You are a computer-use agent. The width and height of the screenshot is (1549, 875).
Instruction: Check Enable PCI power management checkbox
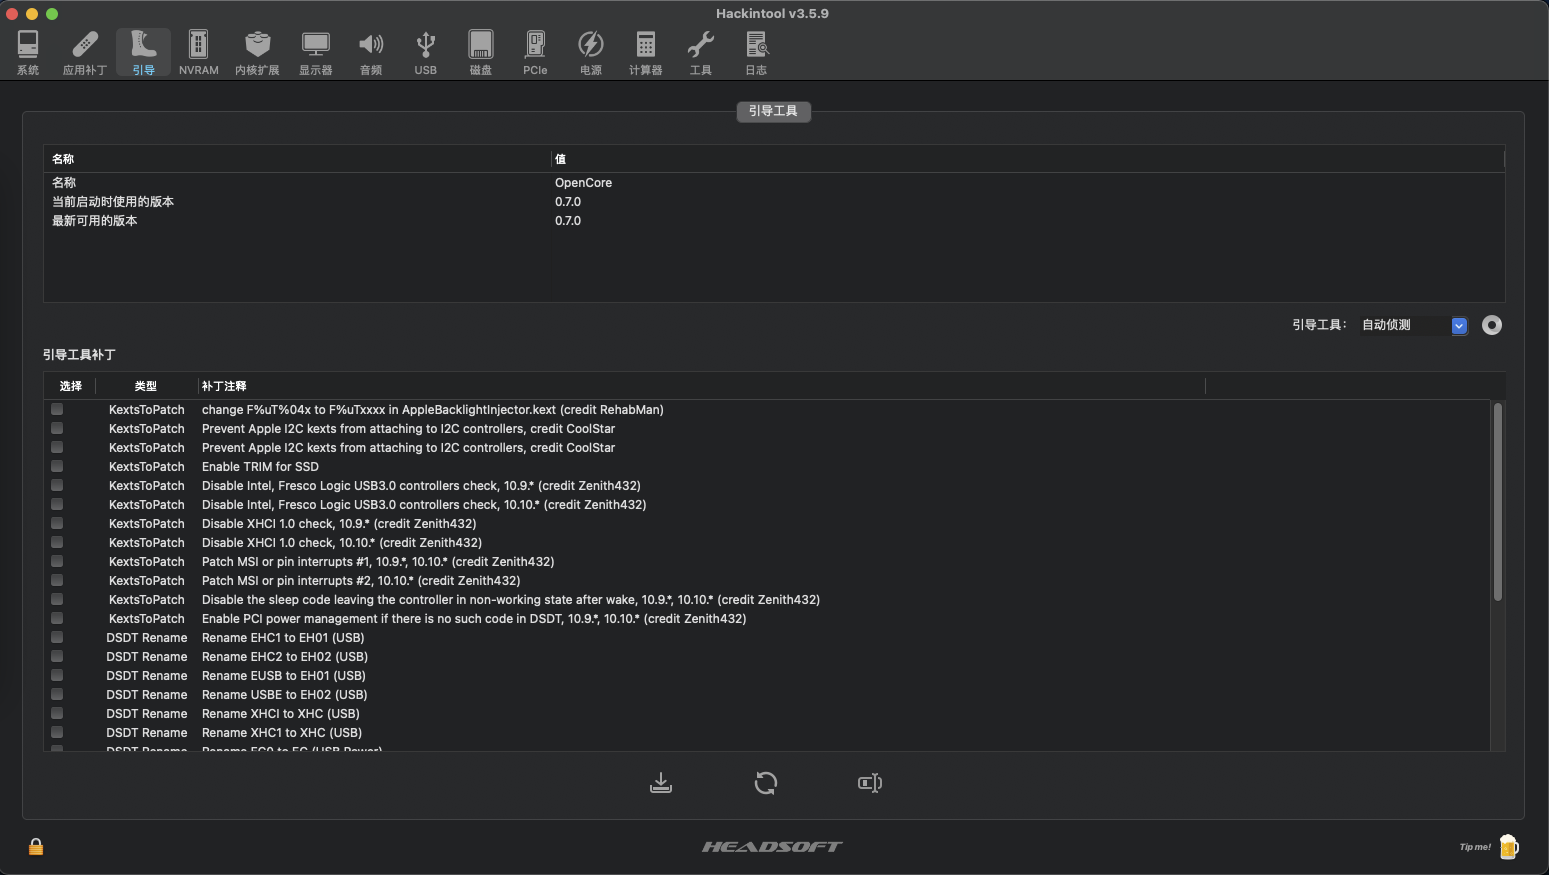pos(57,618)
